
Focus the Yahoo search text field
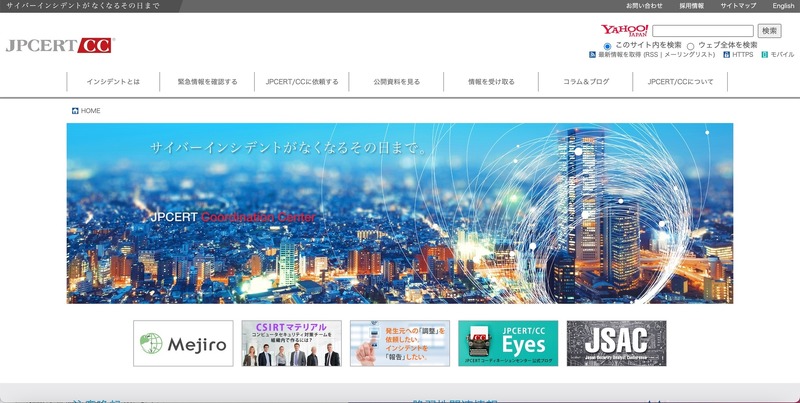pyautogui.click(x=703, y=31)
